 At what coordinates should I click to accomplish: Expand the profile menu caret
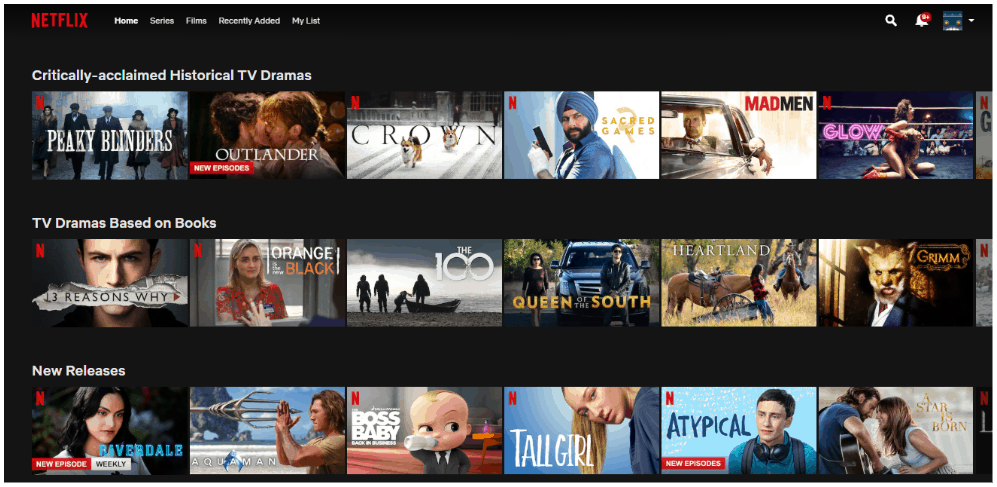pos(971,21)
